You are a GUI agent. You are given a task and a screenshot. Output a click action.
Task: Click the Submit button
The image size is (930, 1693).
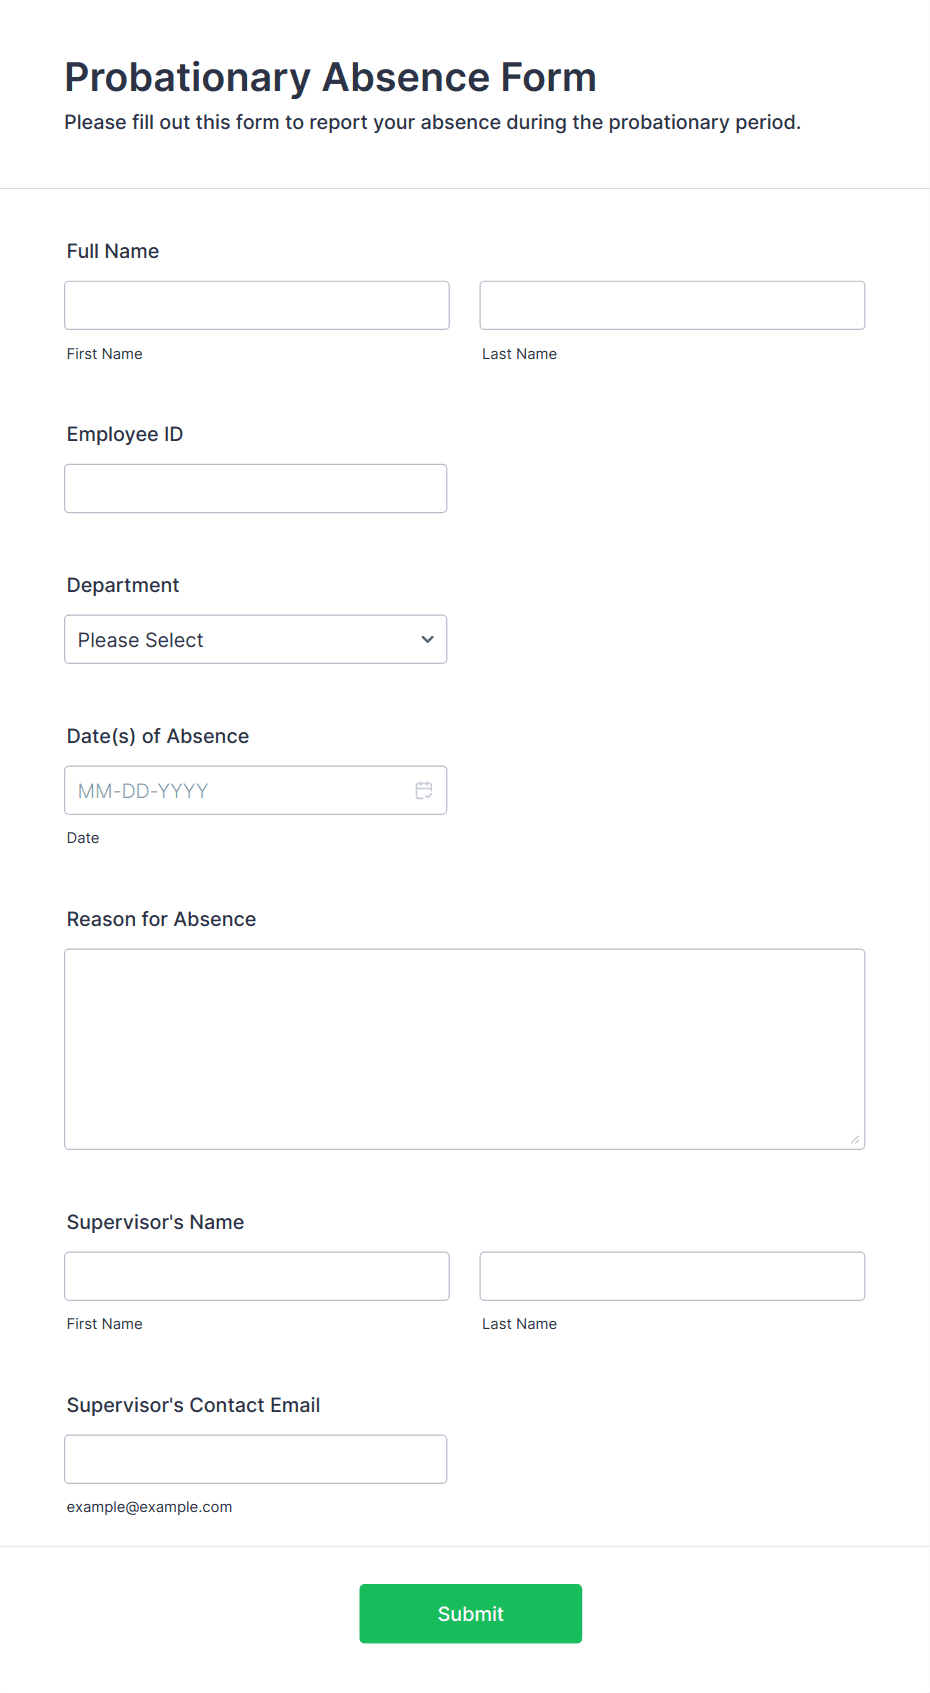point(471,1614)
